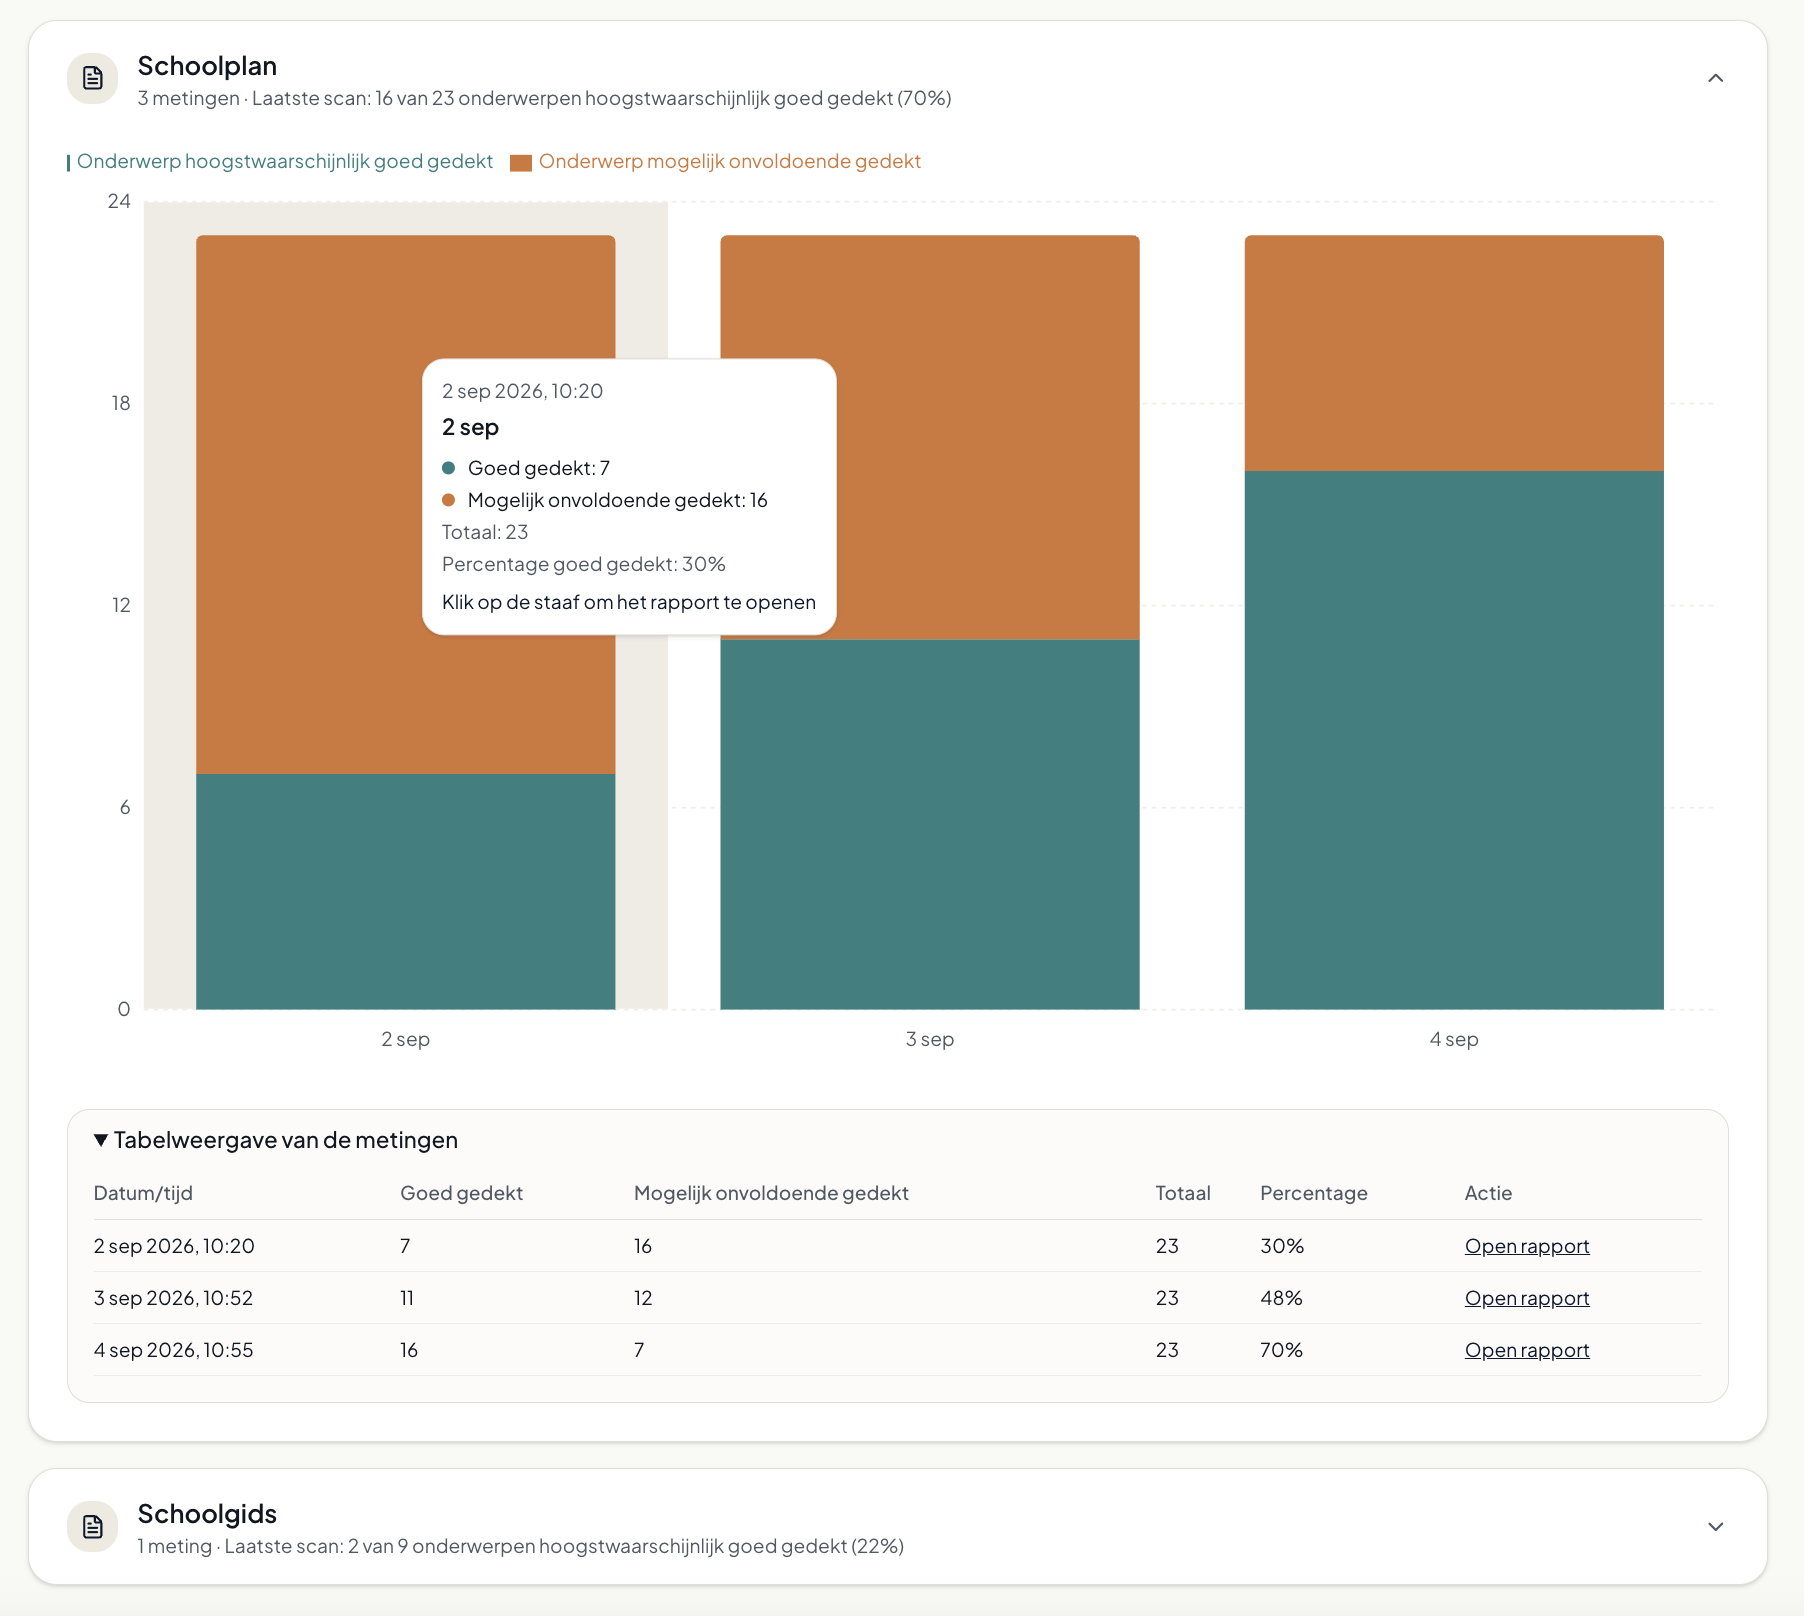Click the 'Totaal' column header
1804x1616 pixels.
pyautogui.click(x=1183, y=1193)
